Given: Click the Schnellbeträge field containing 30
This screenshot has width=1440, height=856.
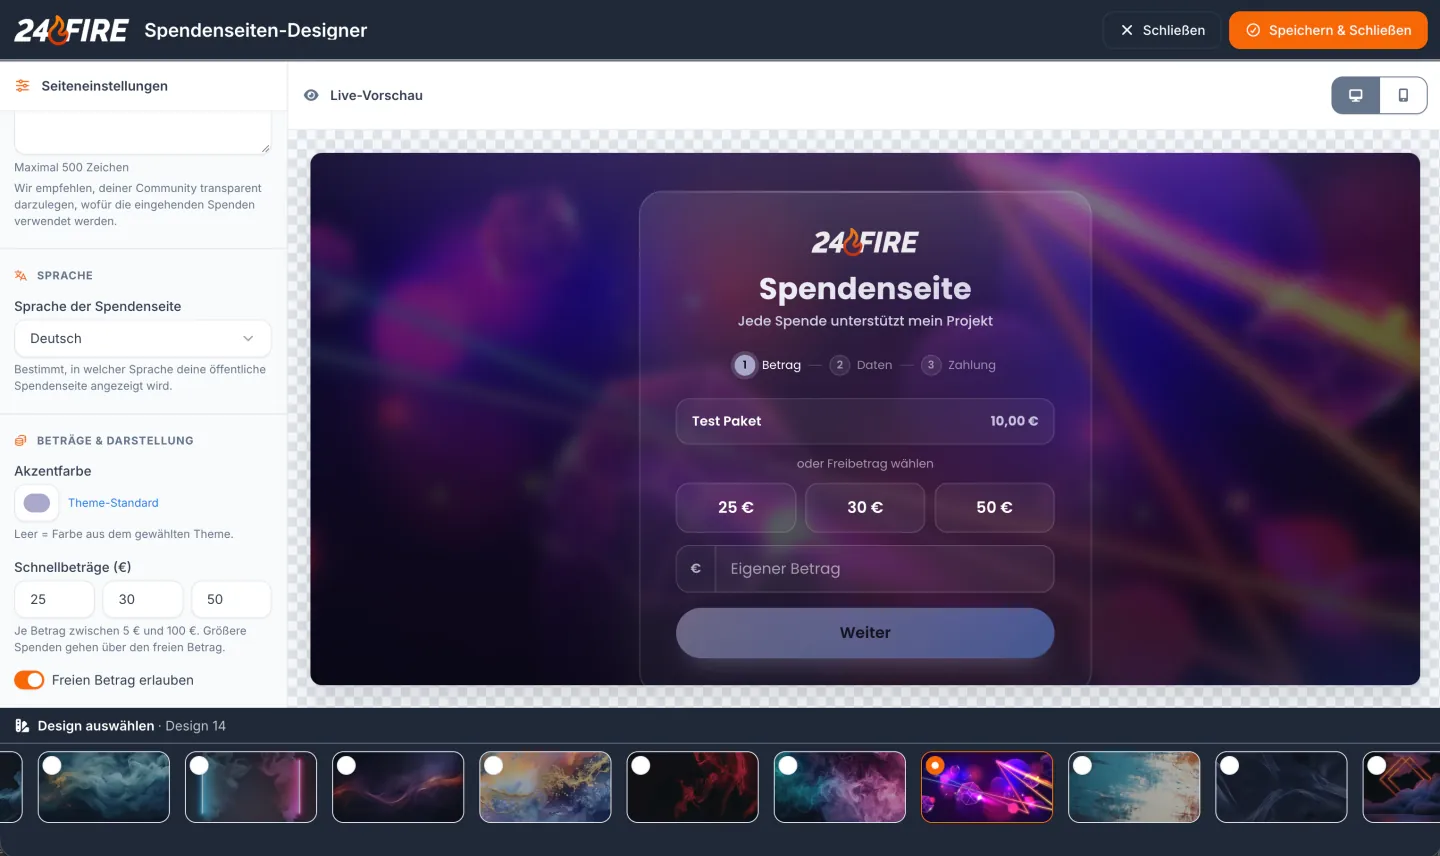Looking at the screenshot, I should point(143,599).
